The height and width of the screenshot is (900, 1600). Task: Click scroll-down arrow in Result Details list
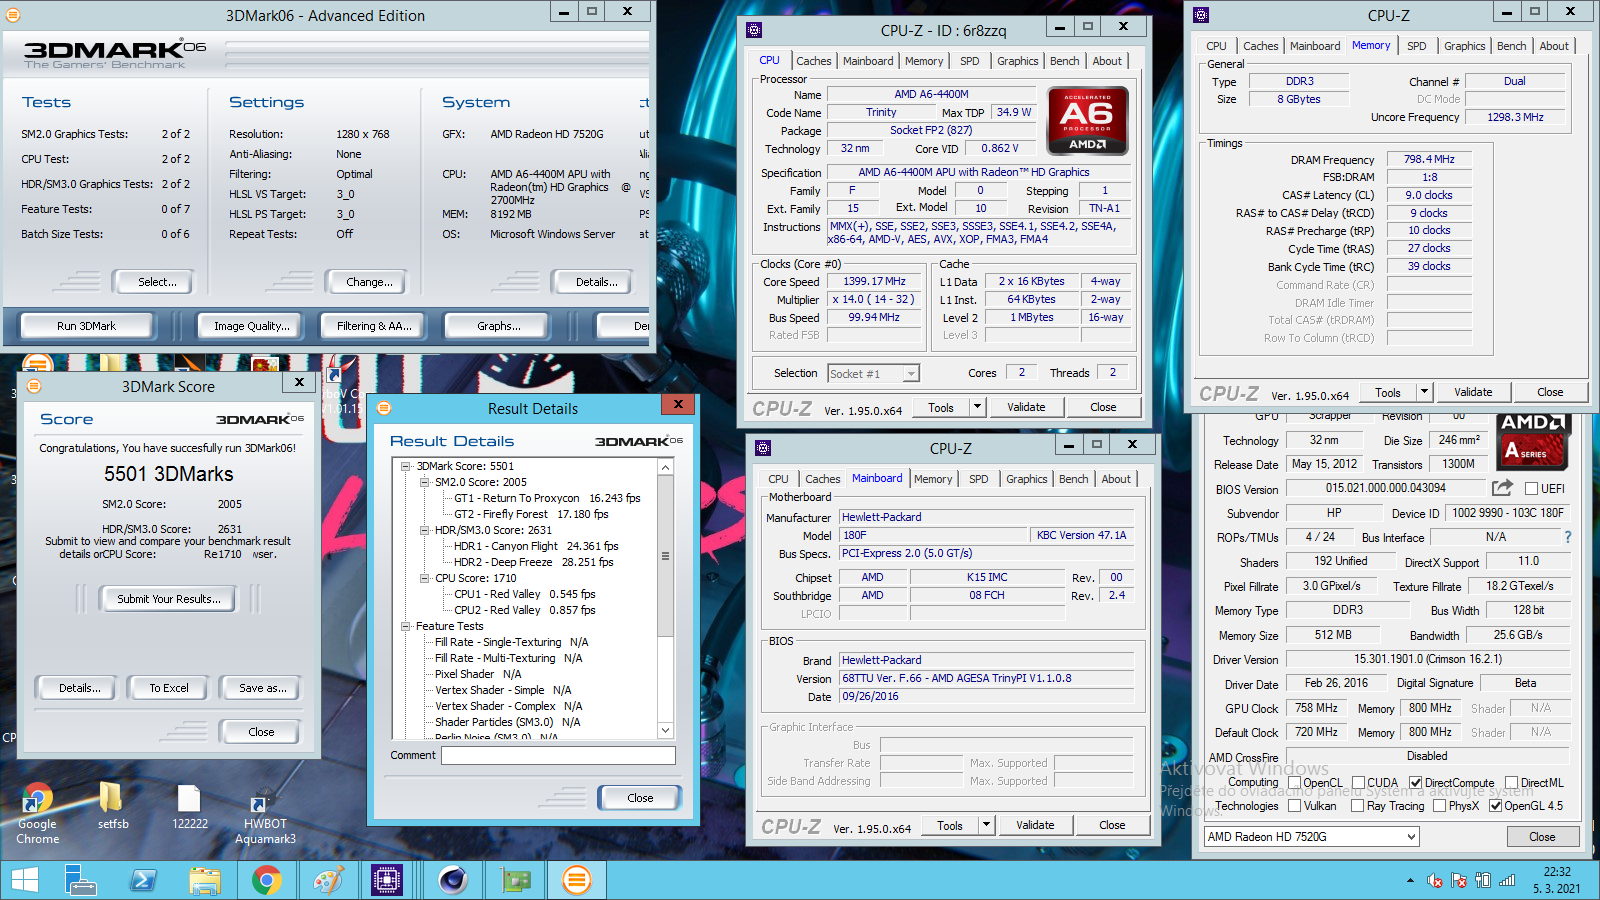(x=666, y=730)
